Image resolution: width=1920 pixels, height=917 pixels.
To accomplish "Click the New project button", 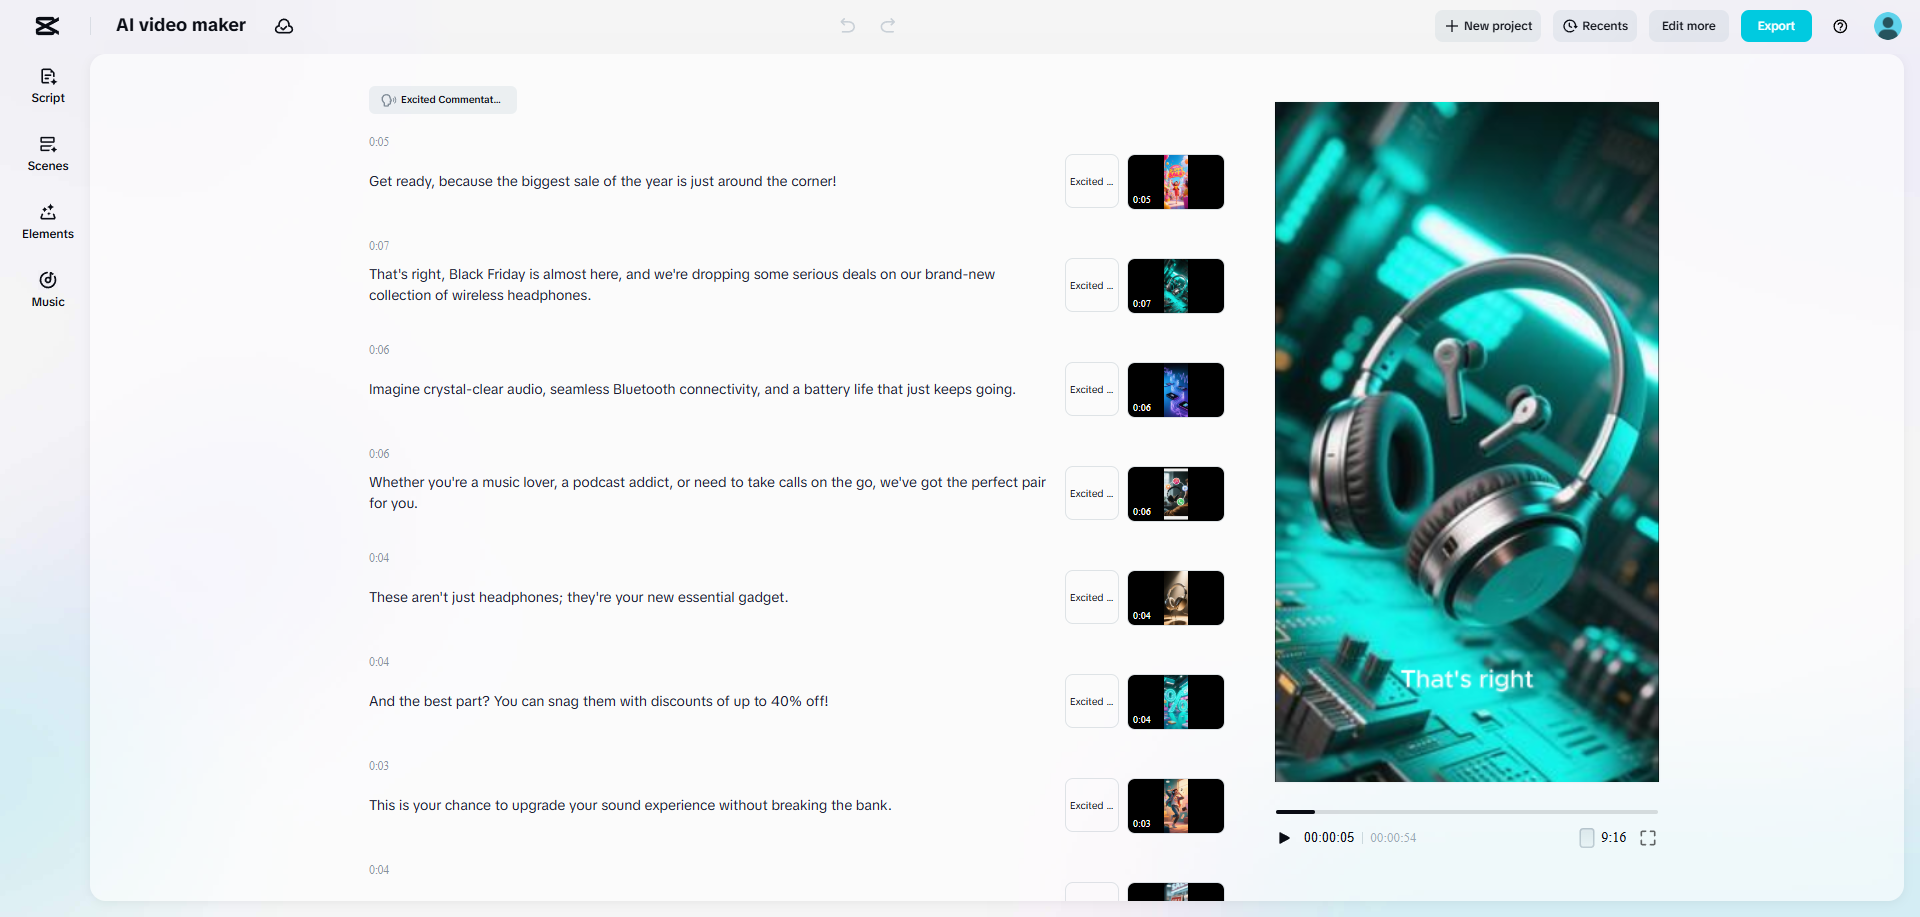I will click(1488, 26).
